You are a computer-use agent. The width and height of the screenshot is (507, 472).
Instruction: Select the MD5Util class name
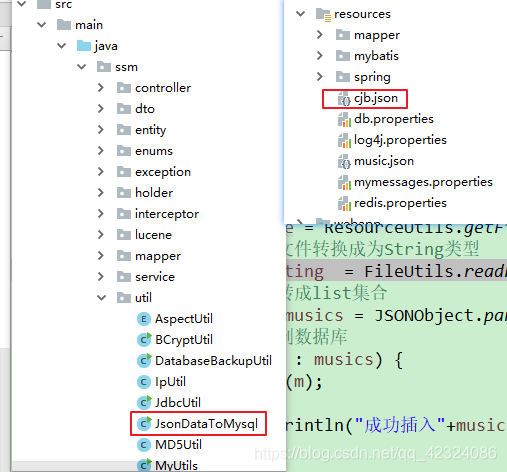pyautogui.click(x=178, y=445)
